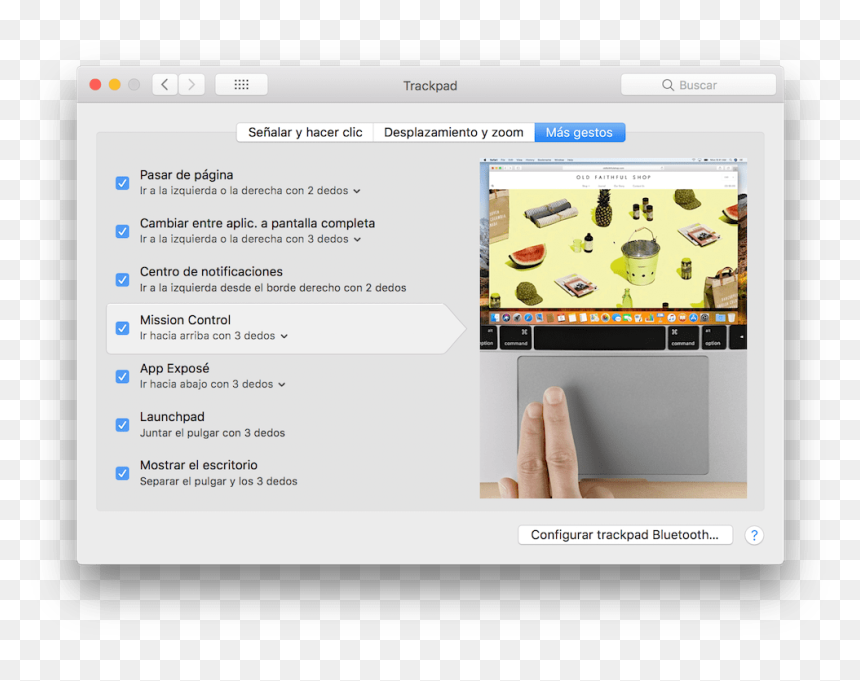Select the Centro de notificaciones label
The width and height of the screenshot is (860, 681).
point(211,271)
